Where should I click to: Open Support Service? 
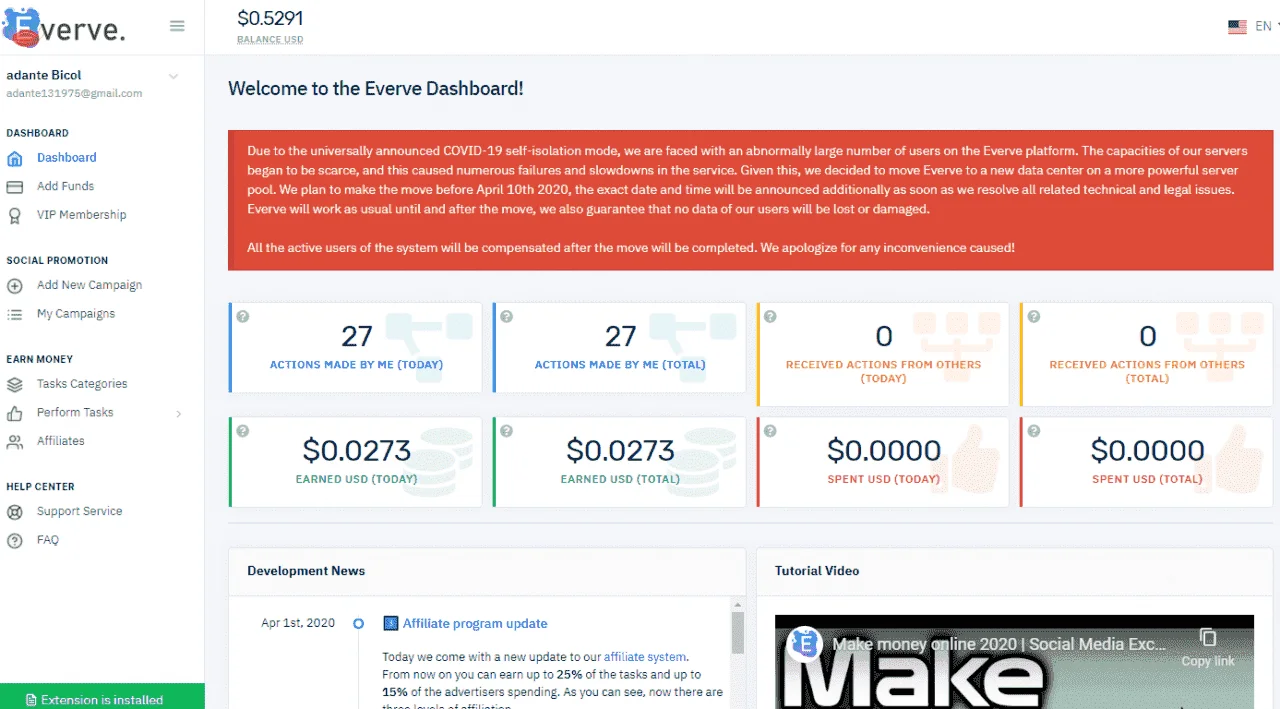pyautogui.click(x=79, y=511)
